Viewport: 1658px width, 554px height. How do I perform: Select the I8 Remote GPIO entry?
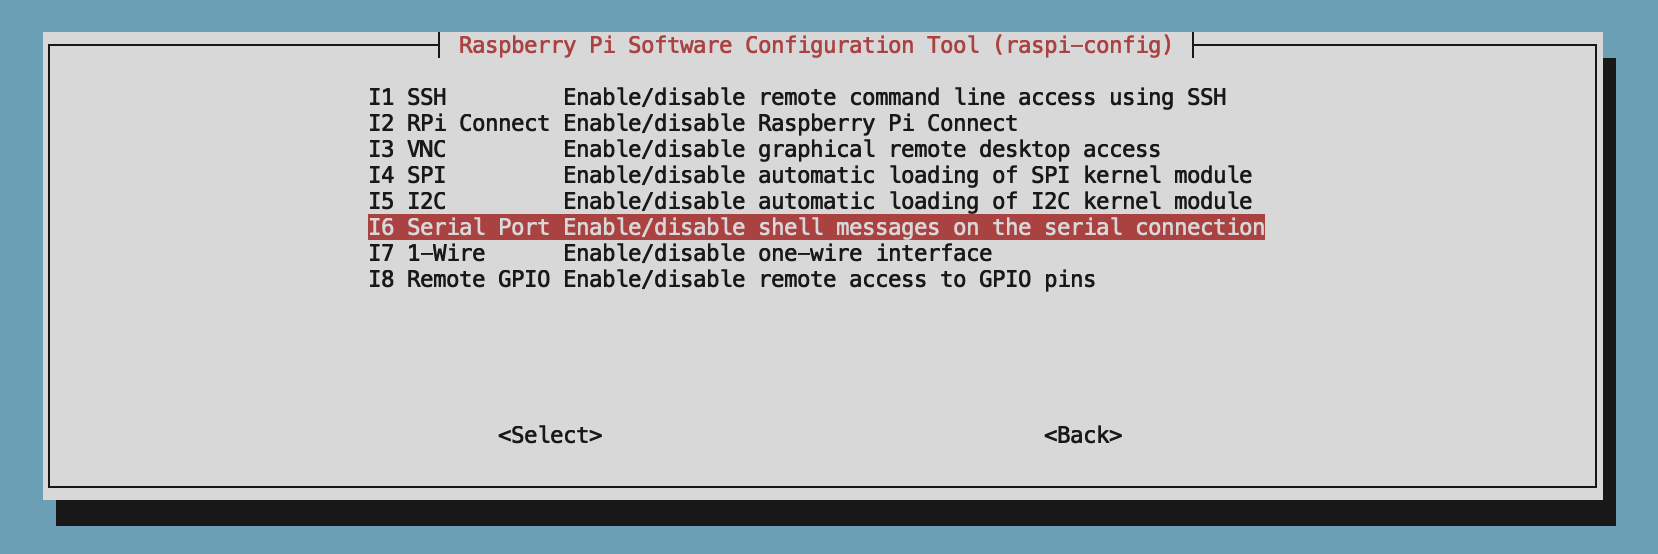732,279
